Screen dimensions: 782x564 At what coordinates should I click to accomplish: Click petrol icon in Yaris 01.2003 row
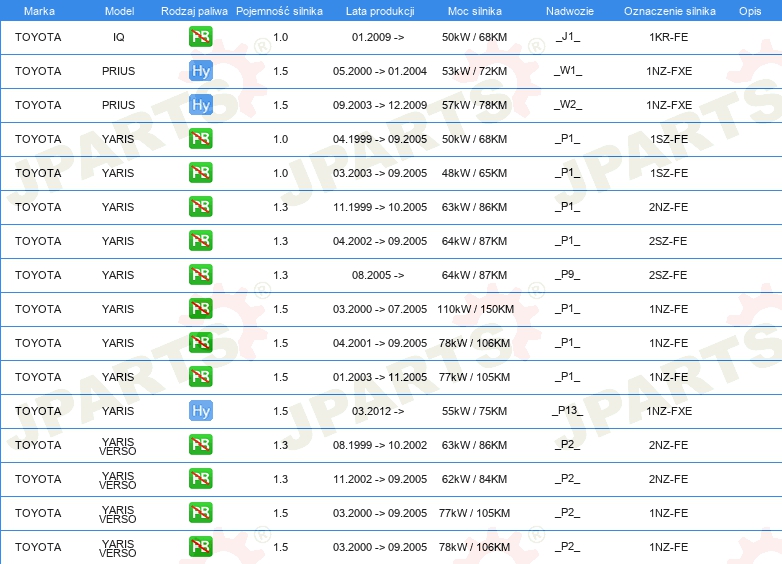(200, 376)
